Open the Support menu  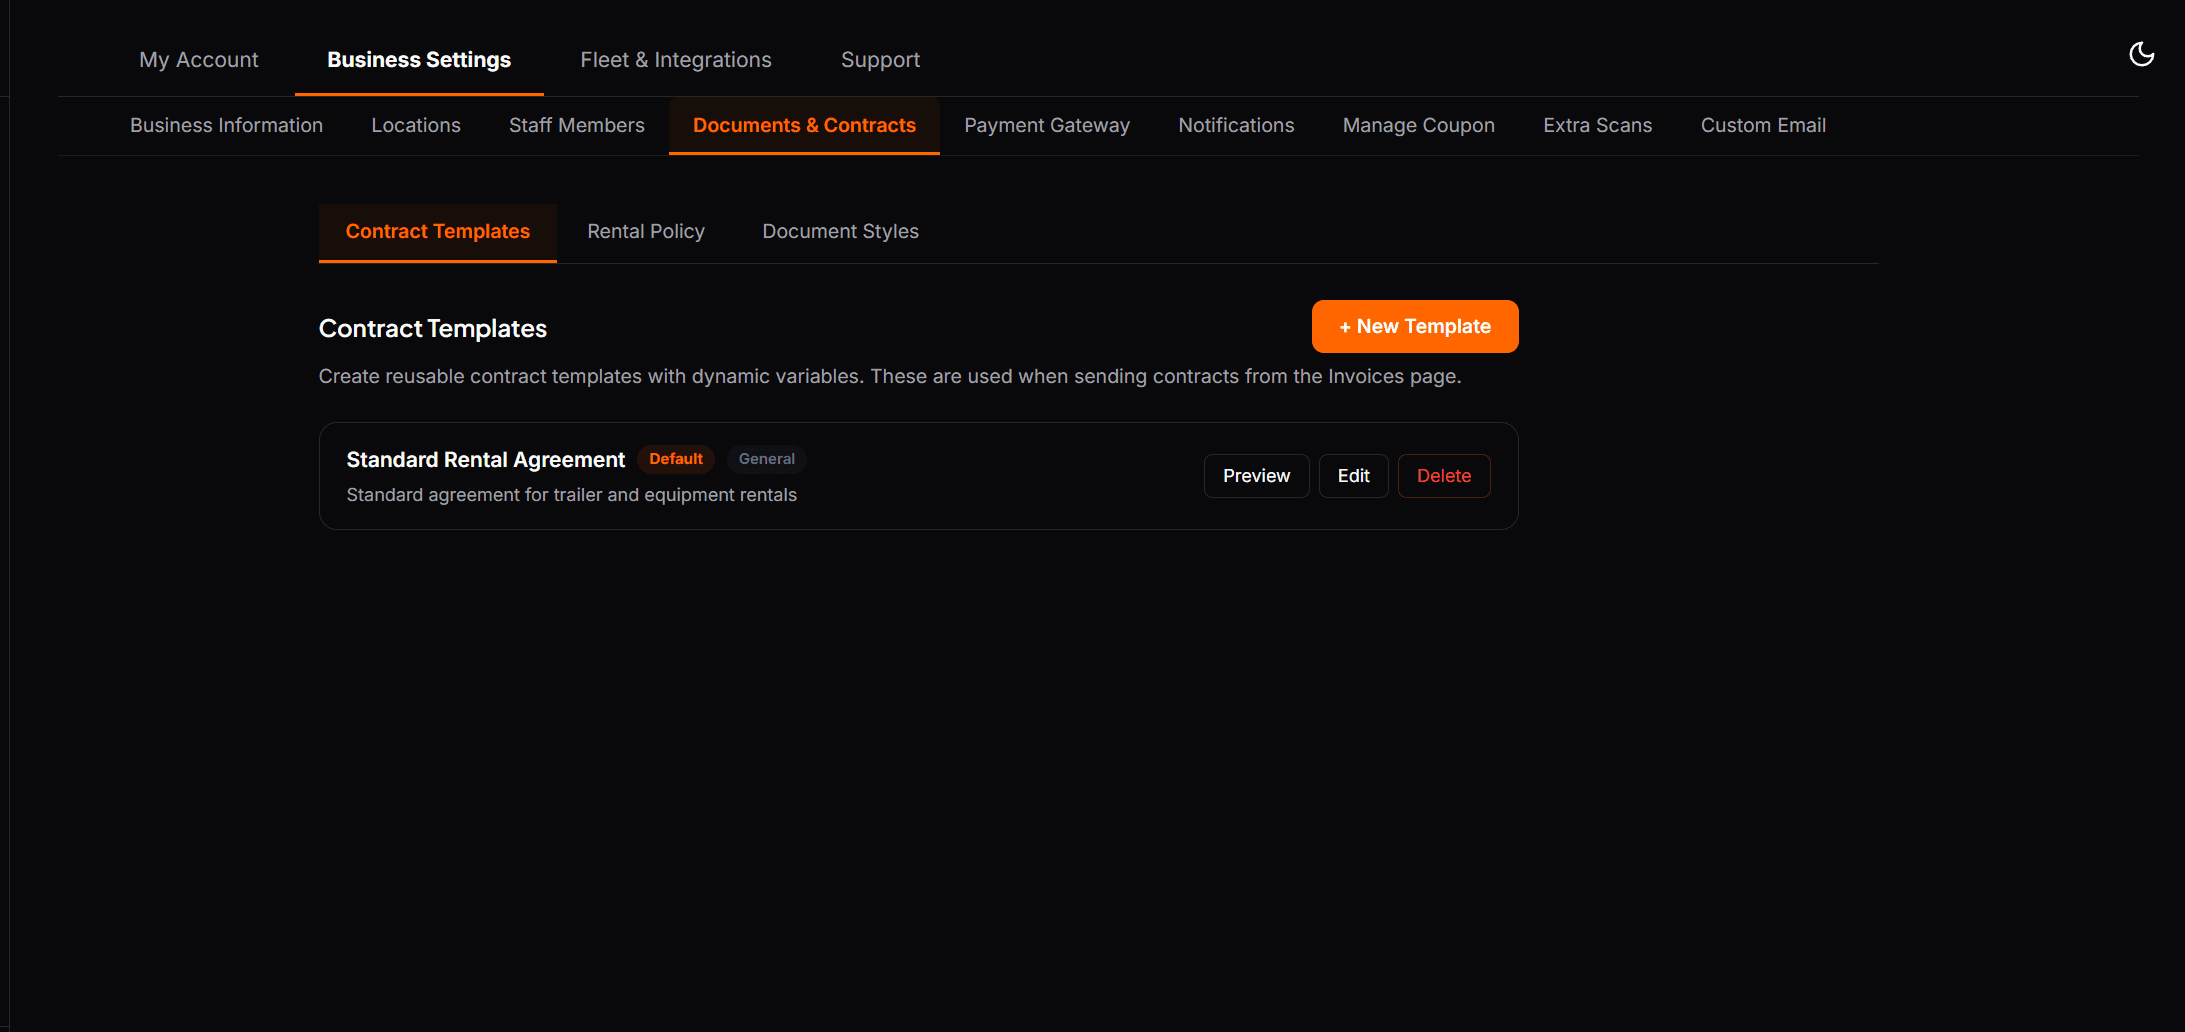tap(880, 59)
